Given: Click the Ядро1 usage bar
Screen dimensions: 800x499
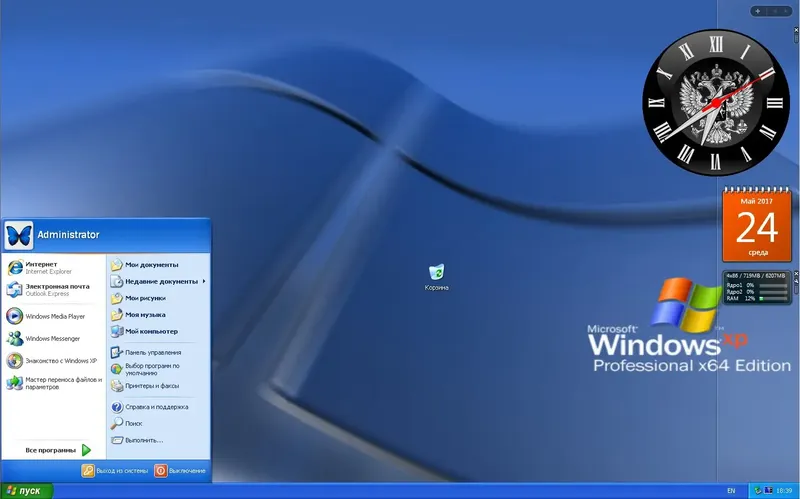Looking at the screenshot, I should pos(773,285).
